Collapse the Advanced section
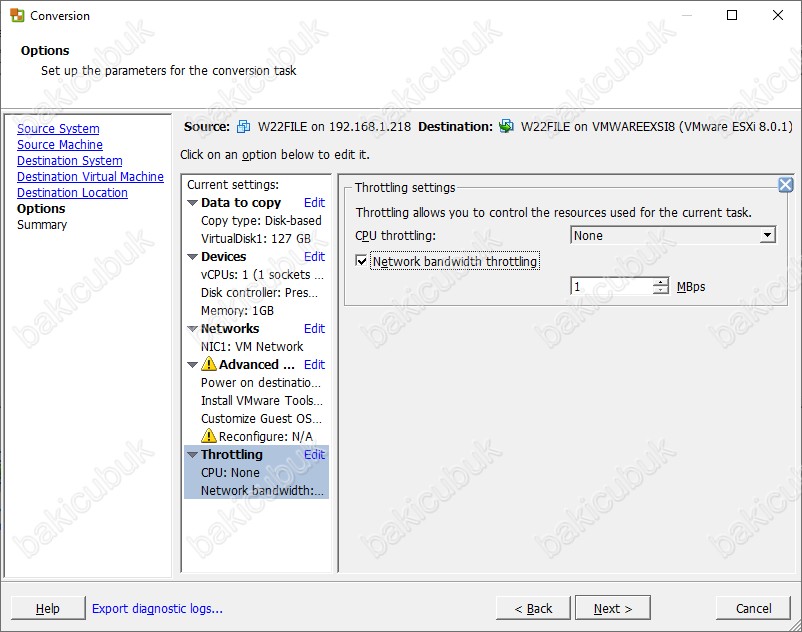This screenshot has width=802, height=632. coord(192,365)
